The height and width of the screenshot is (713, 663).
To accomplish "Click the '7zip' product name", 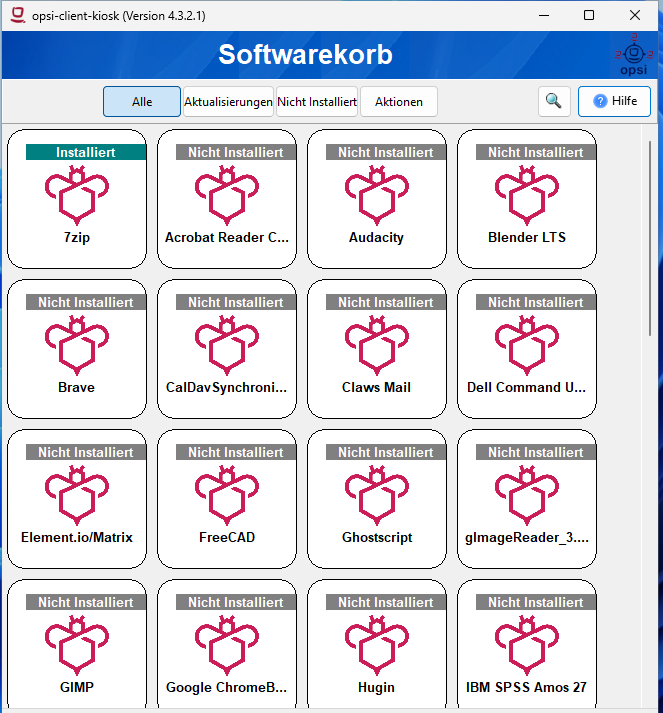I will pyautogui.click(x=76, y=237).
